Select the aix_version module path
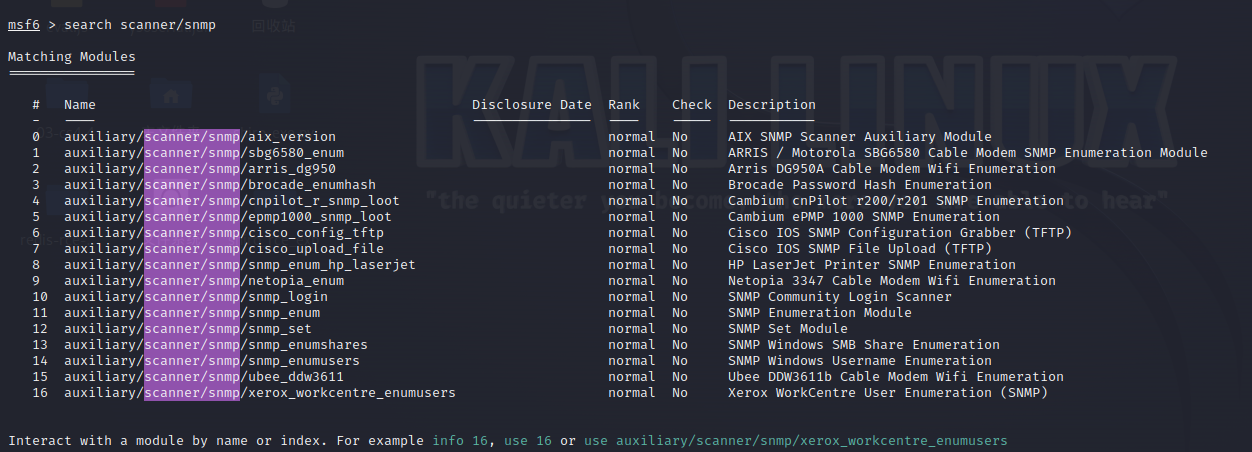Viewport: 1252px width, 452px height. [200, 137]
